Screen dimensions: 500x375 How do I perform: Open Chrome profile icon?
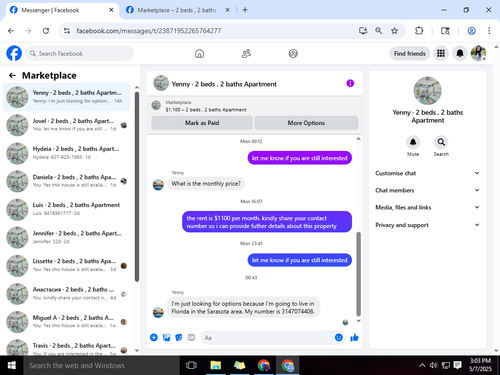pyautogui.click(x=471, y=31)
